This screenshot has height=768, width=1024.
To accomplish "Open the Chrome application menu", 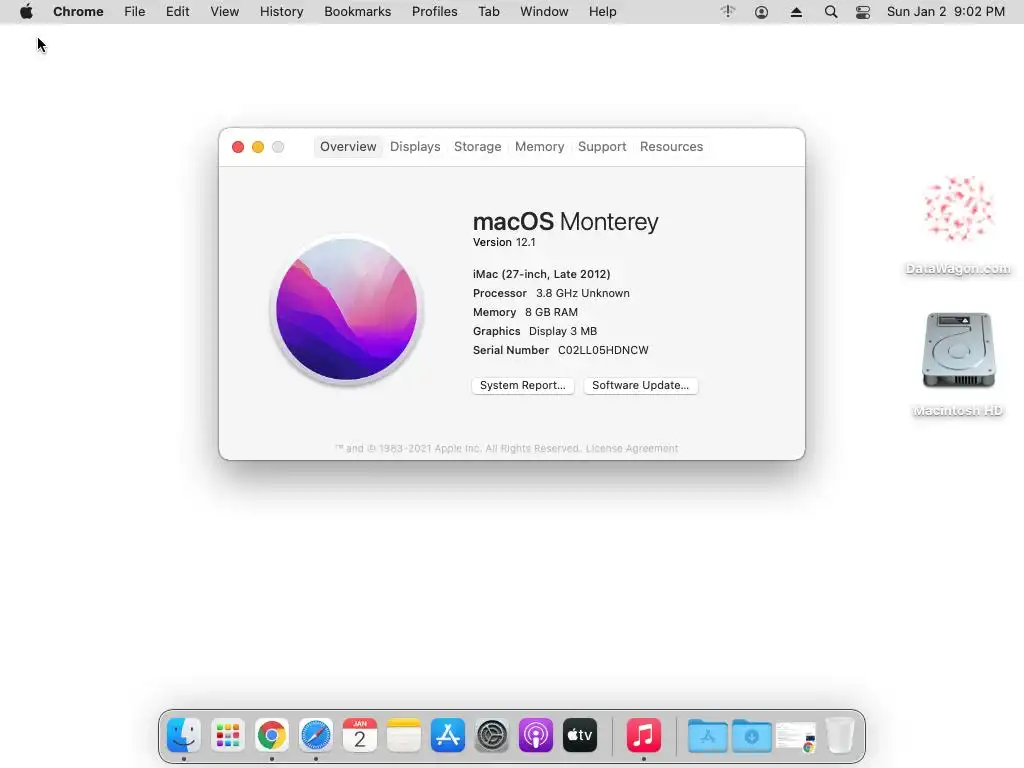I will coord(78,12).
